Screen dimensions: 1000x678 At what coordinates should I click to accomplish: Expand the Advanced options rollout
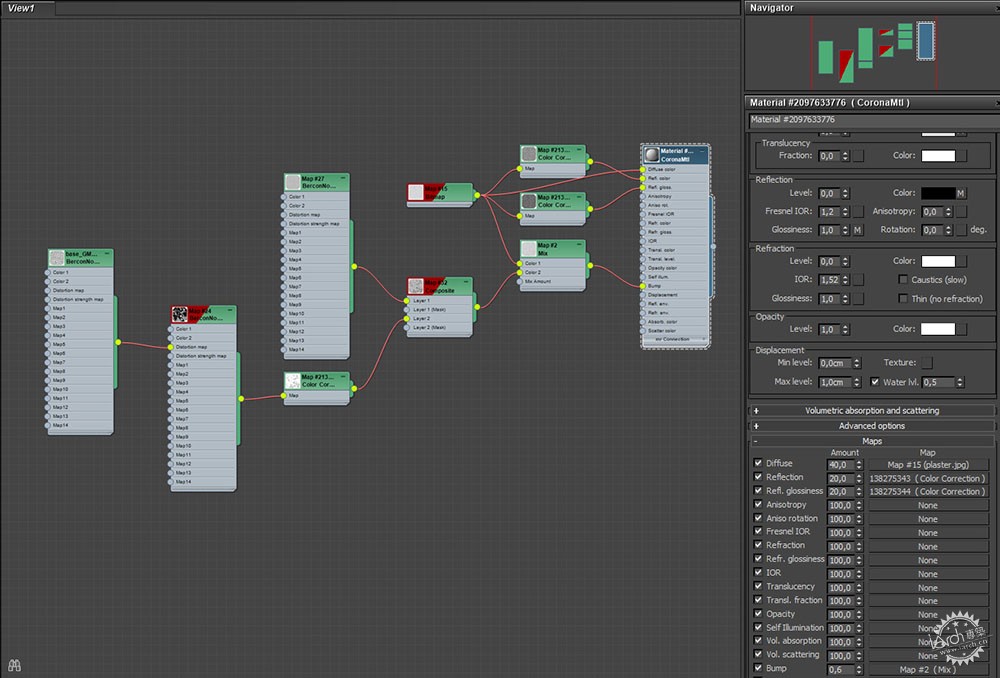pos(871,425)
